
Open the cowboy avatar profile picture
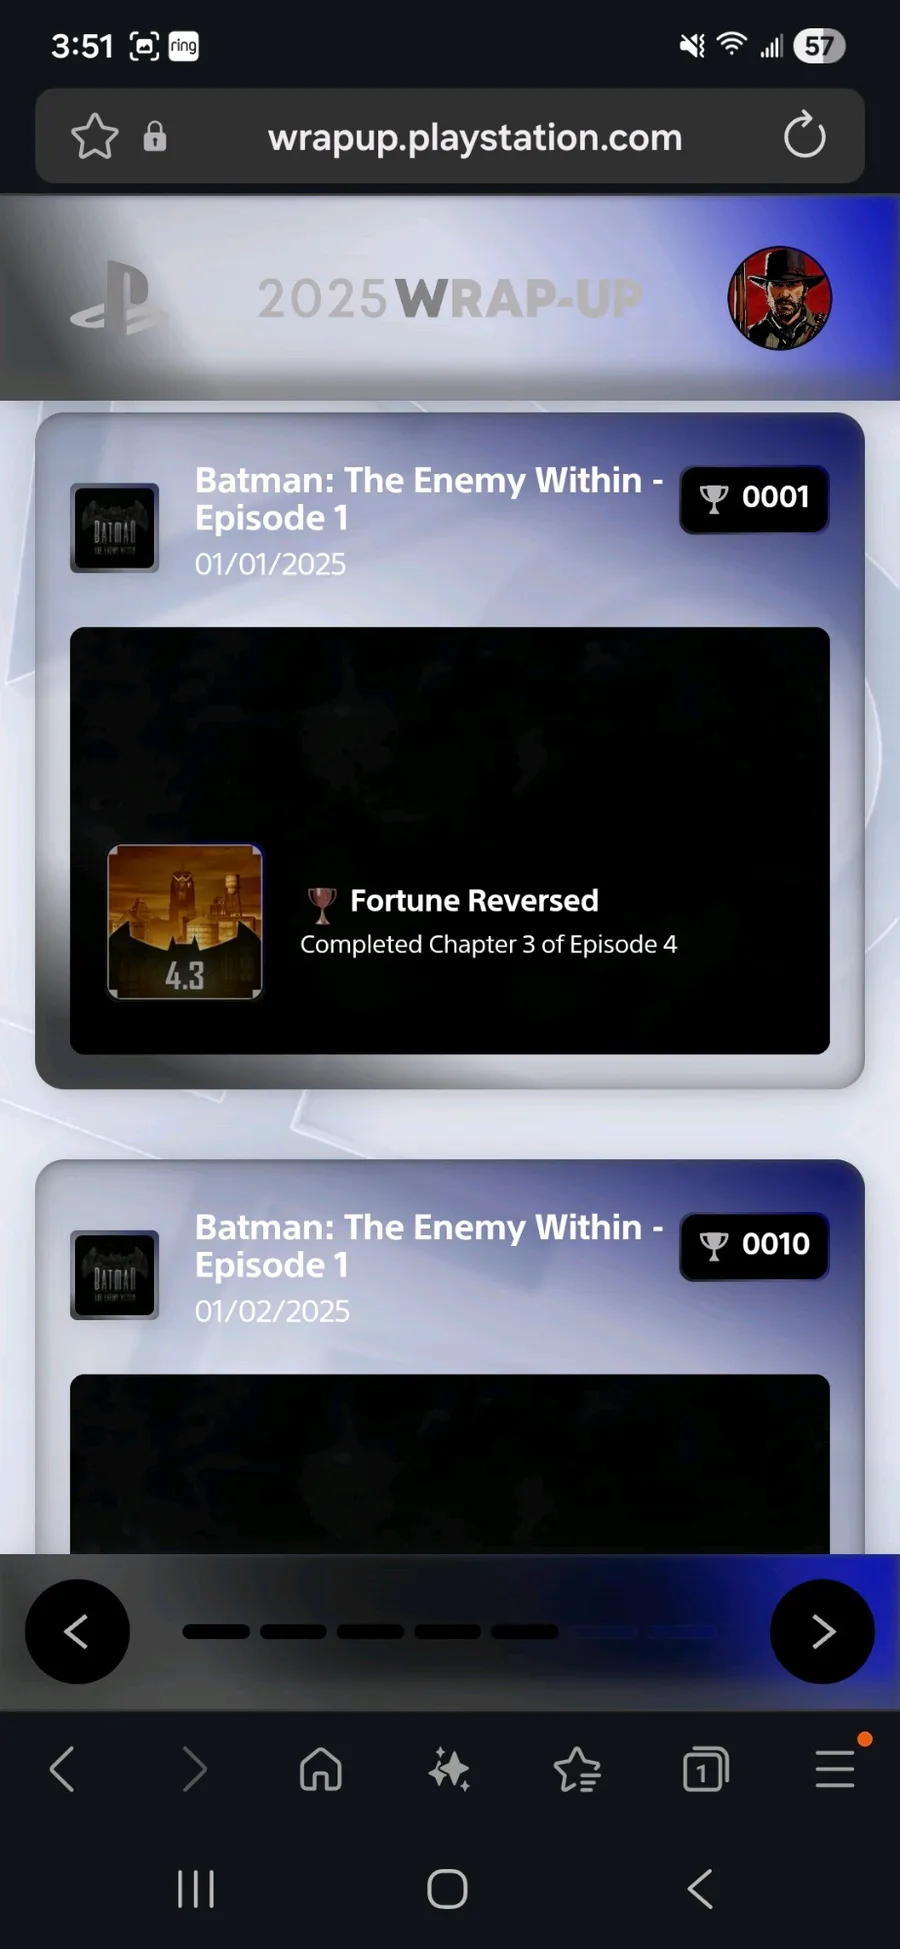point(780,298)
